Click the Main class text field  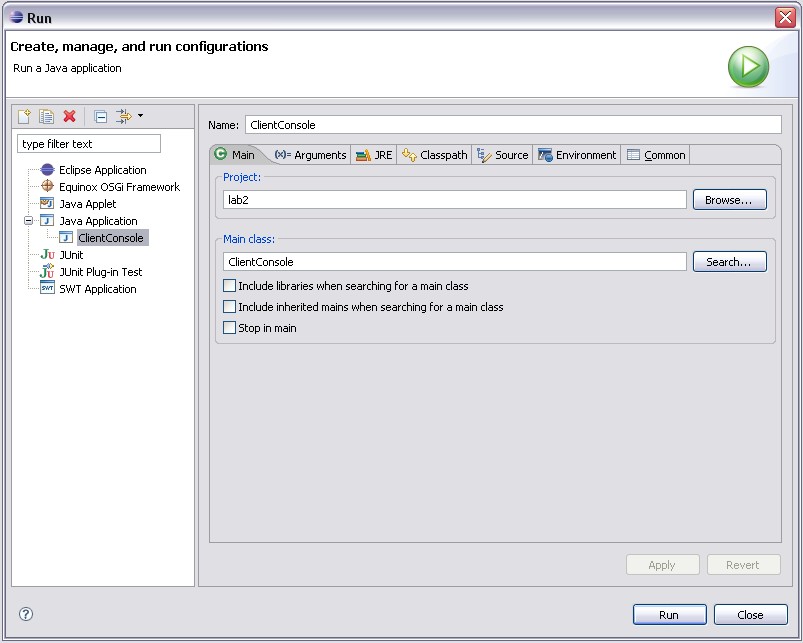[x=455, y=262]
